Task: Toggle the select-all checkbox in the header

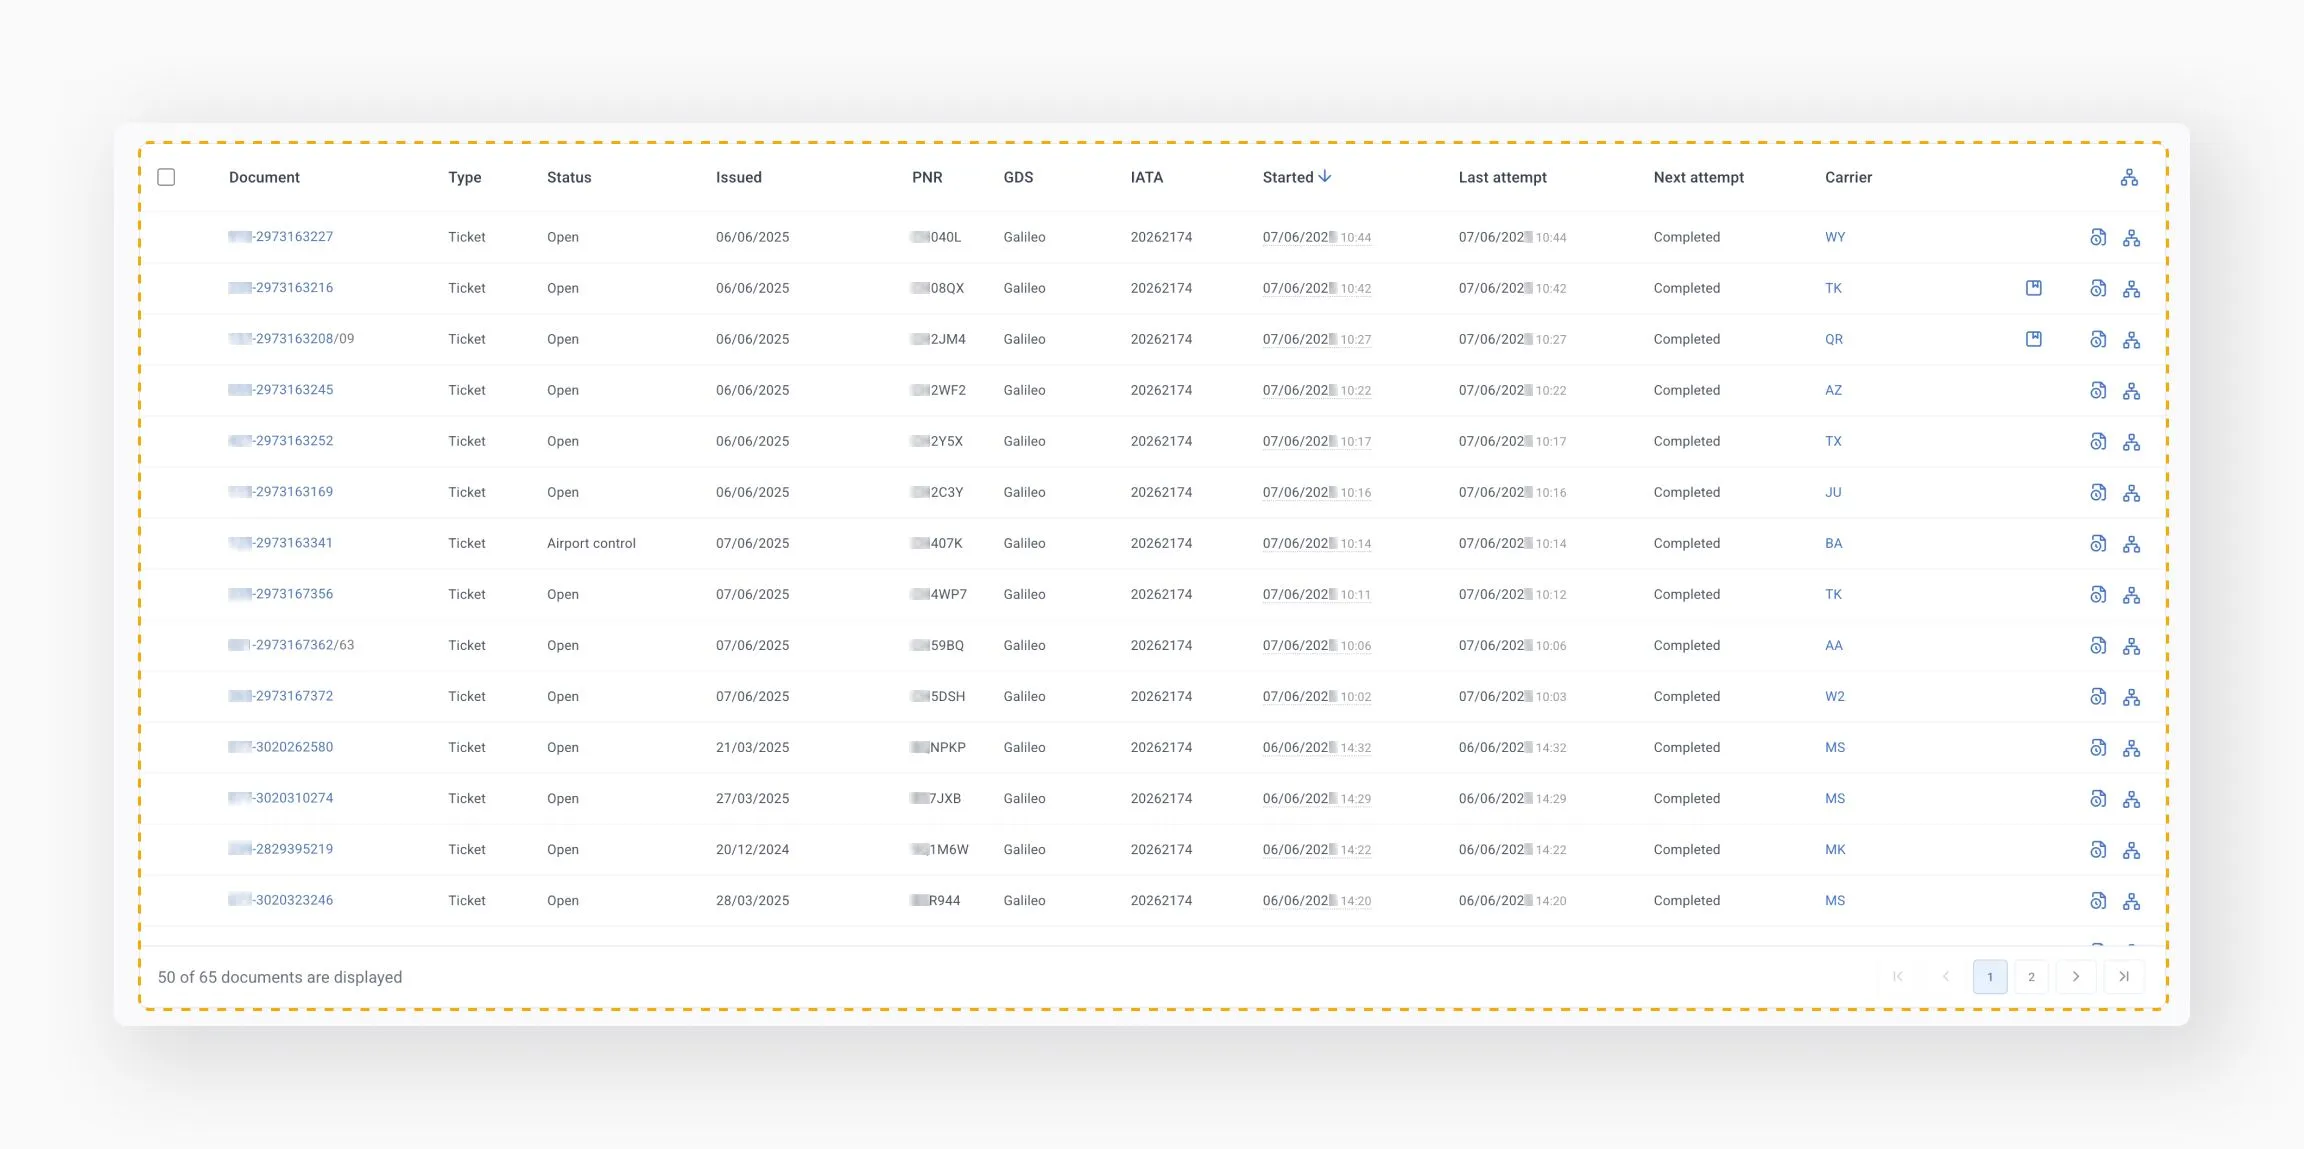Action: pyautogui.click(x=166, y=177)
